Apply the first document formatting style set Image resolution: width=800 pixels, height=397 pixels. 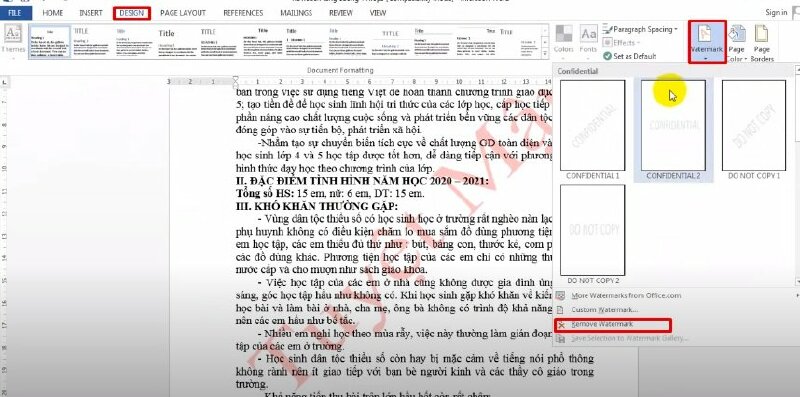point(50,42)
